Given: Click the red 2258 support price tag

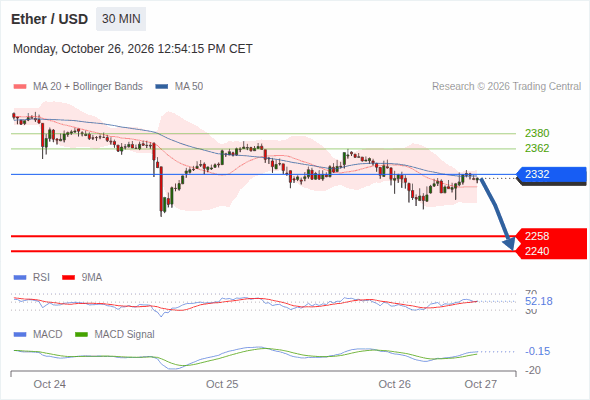Looking at the screenshot, I should click(552, 236).
